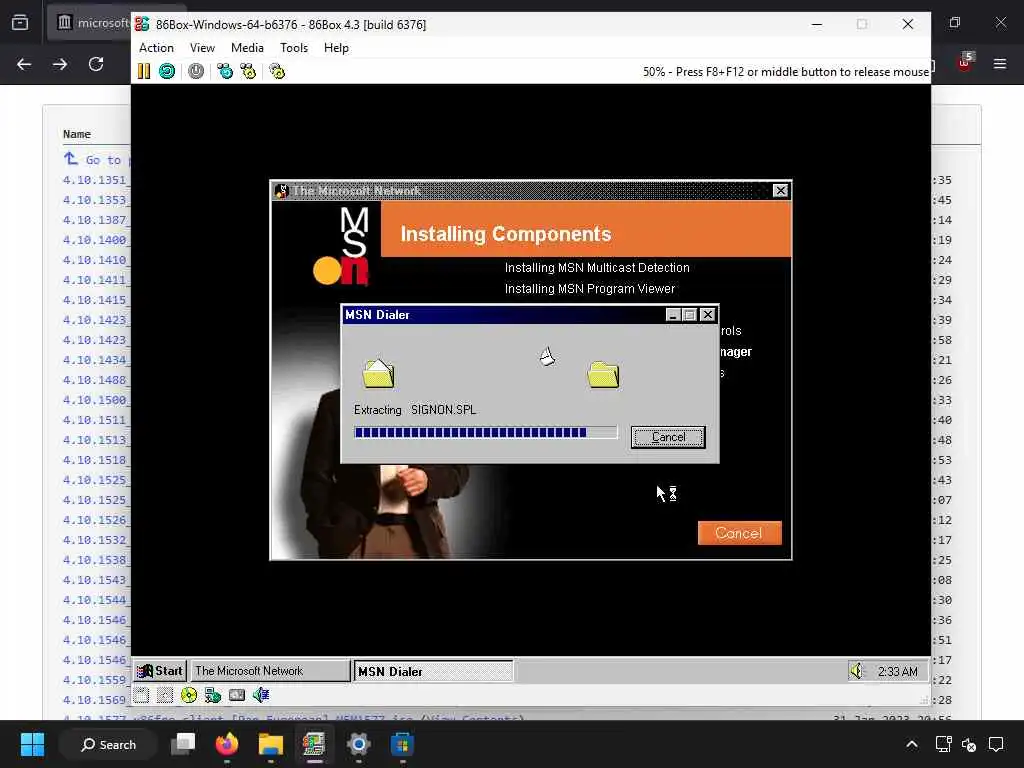This screenshot has width=1024, height=768.
Task: Show hidden tray icons chevron
Action: pyautogui.click(x=912, y=744)
